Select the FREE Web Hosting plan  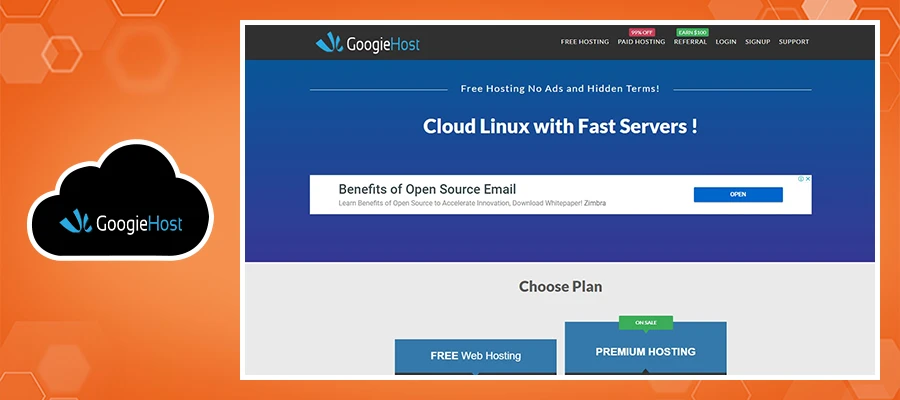[x=475, y=356]
